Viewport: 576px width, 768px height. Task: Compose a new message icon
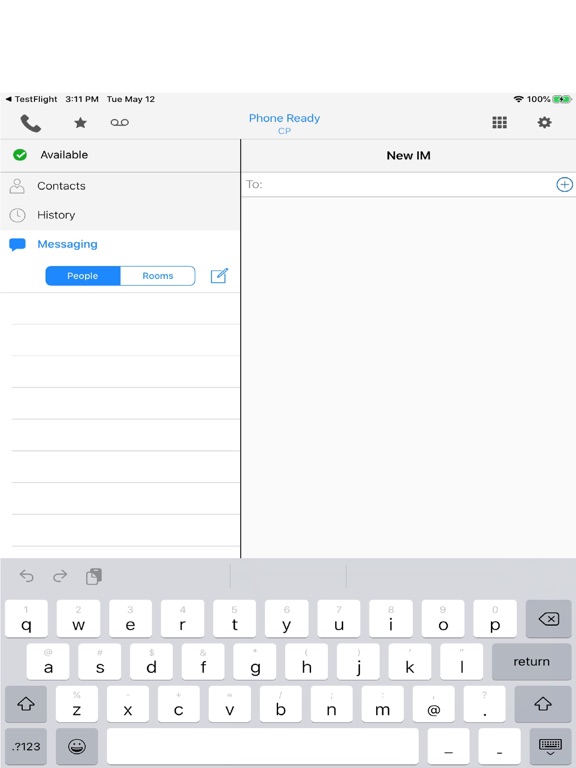tap(219, 276)
